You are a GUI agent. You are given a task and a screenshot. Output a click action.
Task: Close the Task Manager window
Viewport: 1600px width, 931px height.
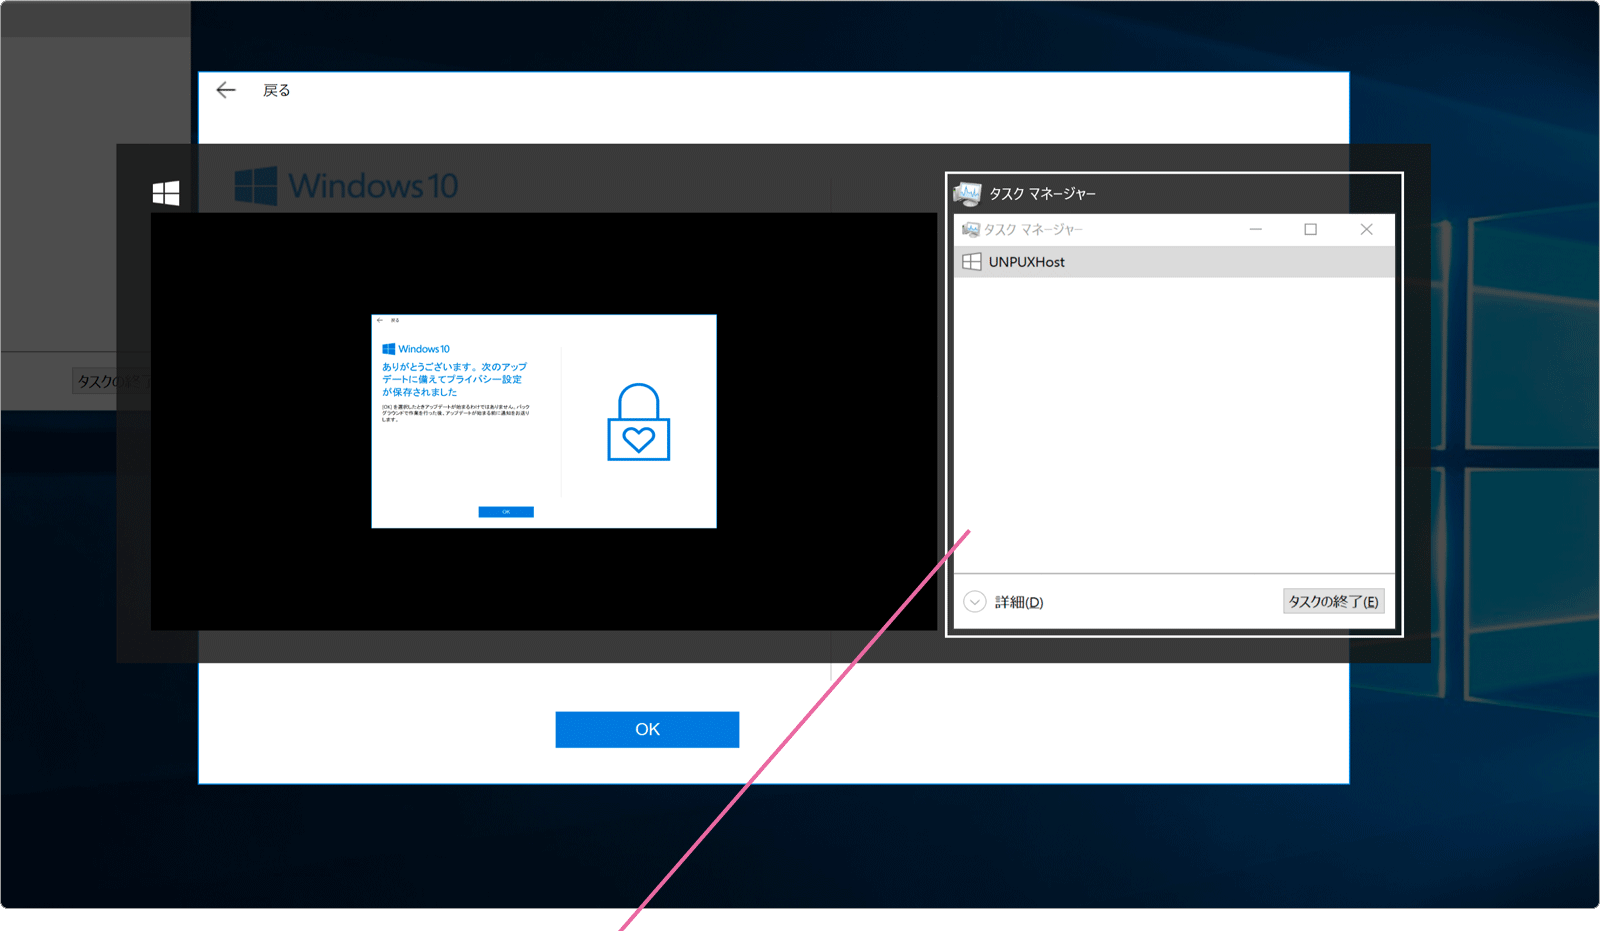click(1366, 229)
